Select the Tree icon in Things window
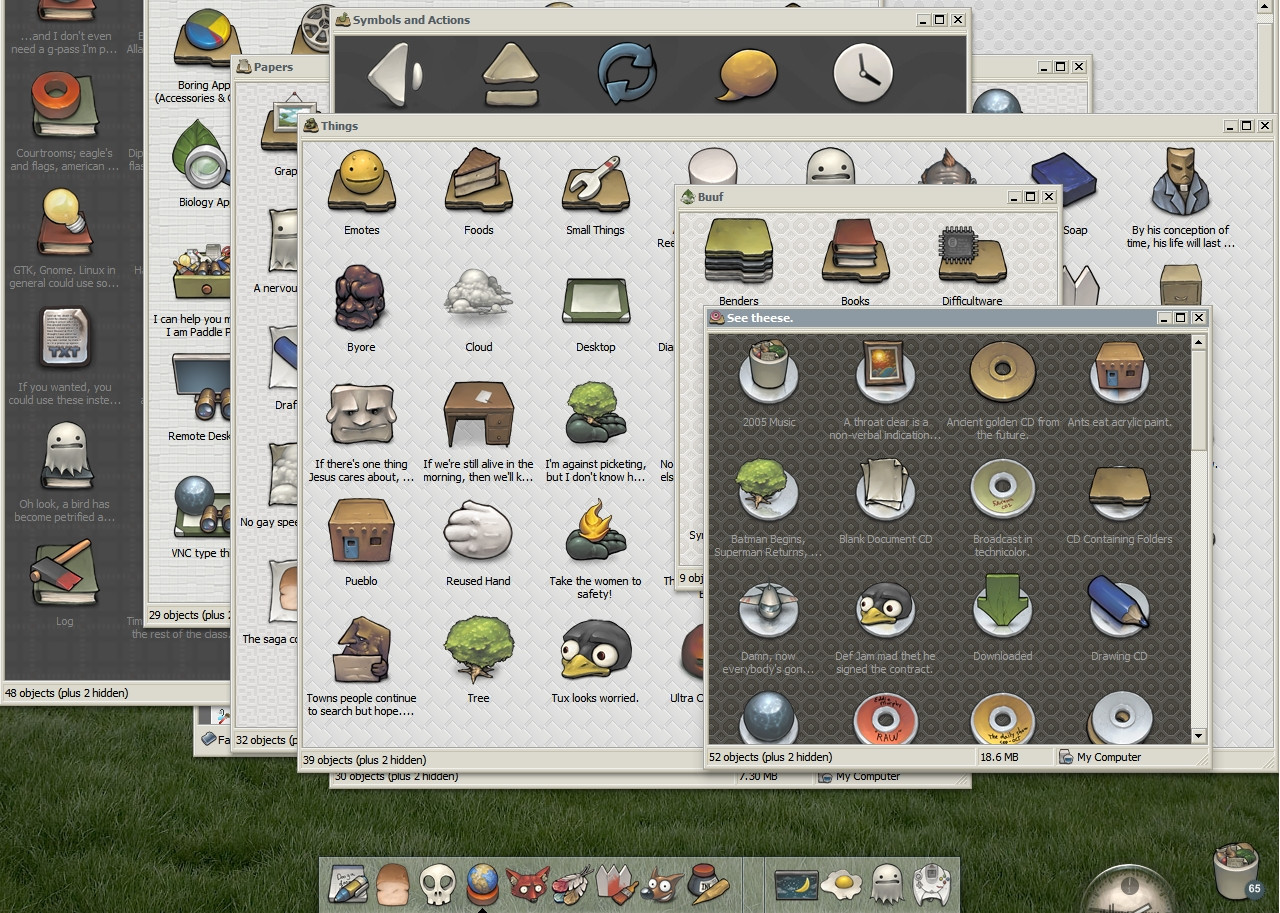Viewport: 1280px width, 913px height. click(x=478, y=650)
